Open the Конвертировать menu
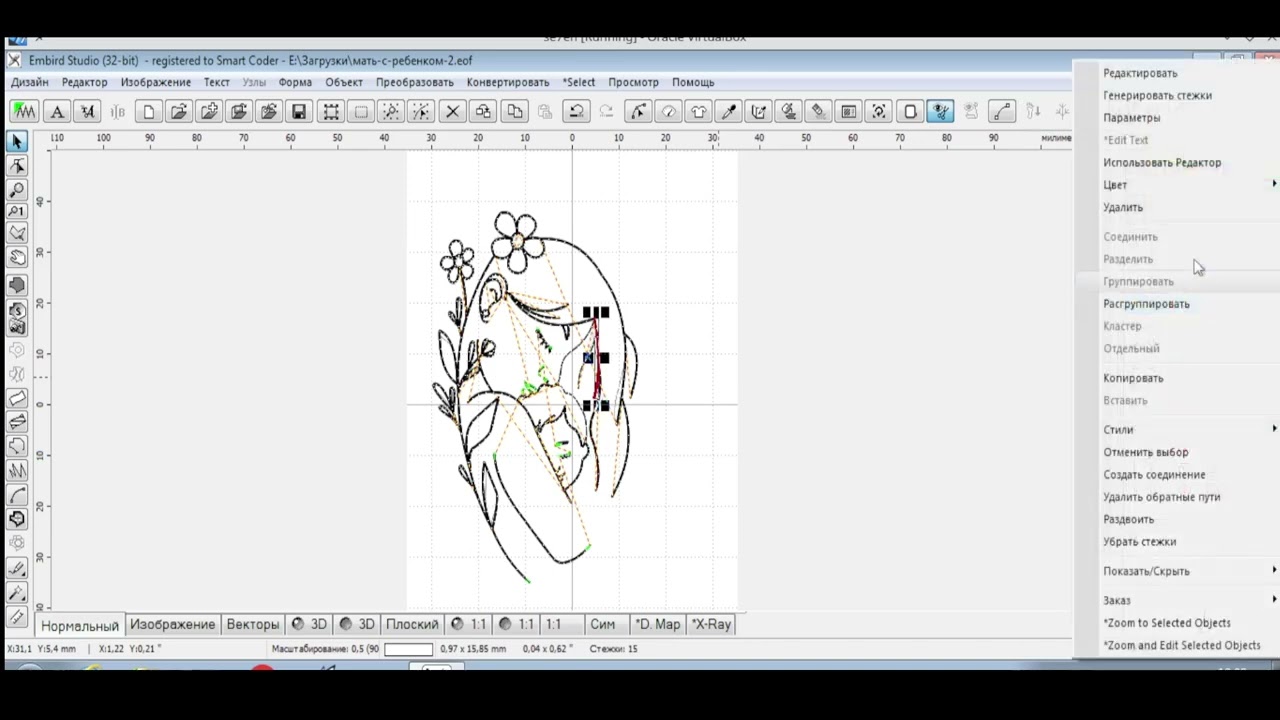 508,82
